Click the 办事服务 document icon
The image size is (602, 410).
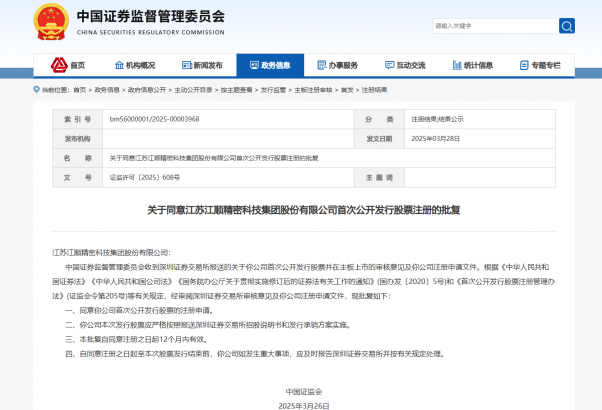(x=322, y=65)
